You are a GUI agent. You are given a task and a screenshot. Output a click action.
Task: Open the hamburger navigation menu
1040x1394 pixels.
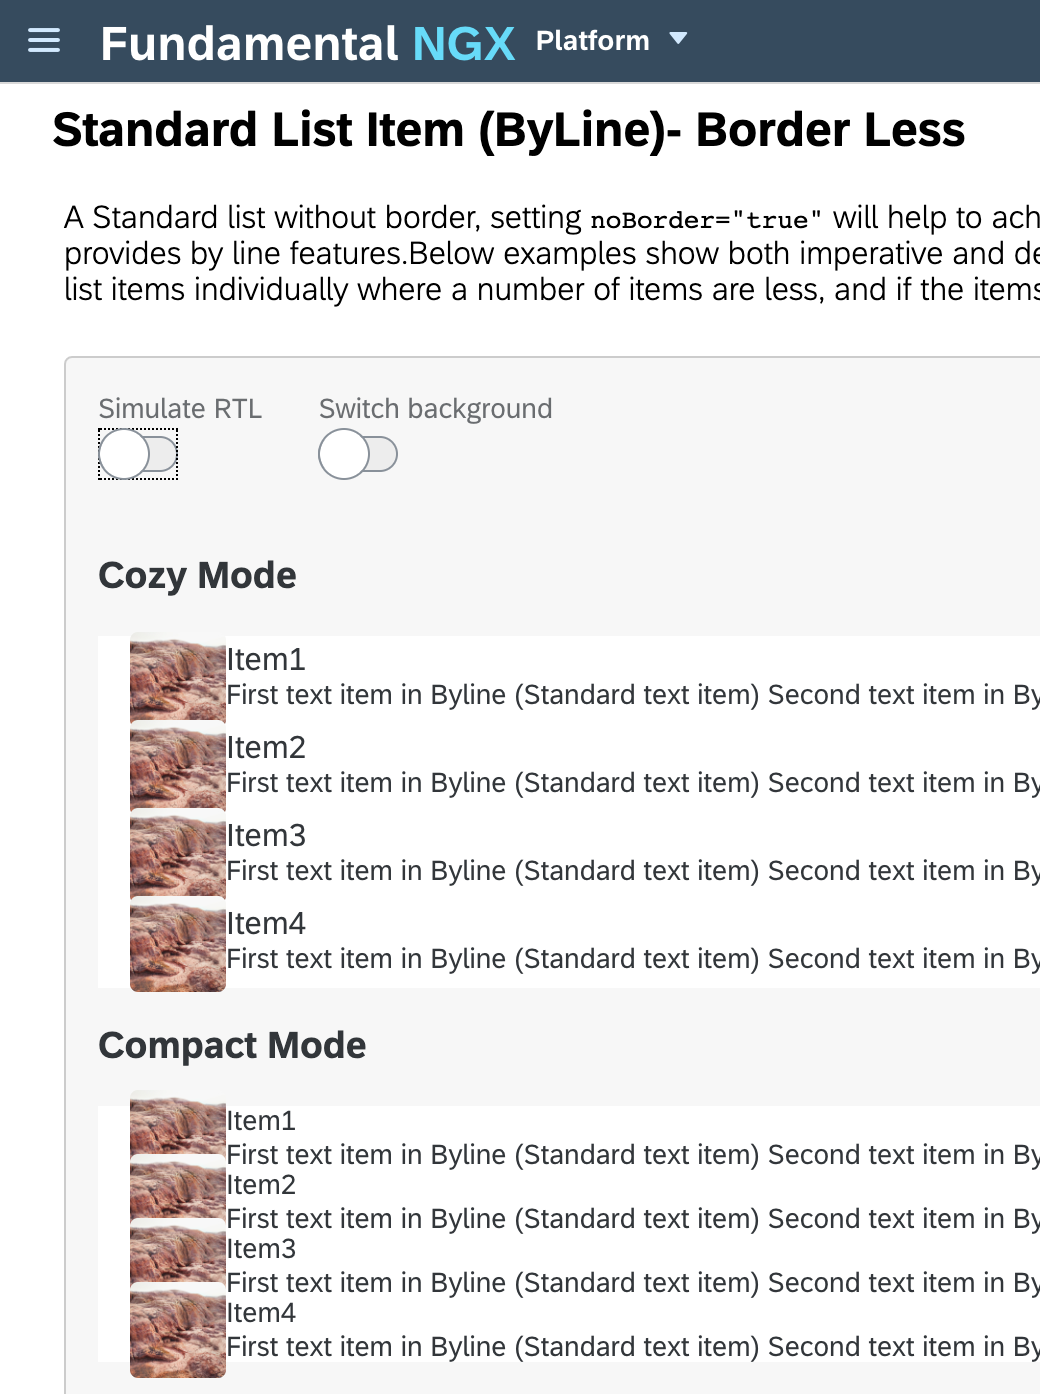[x=44, y=40]
